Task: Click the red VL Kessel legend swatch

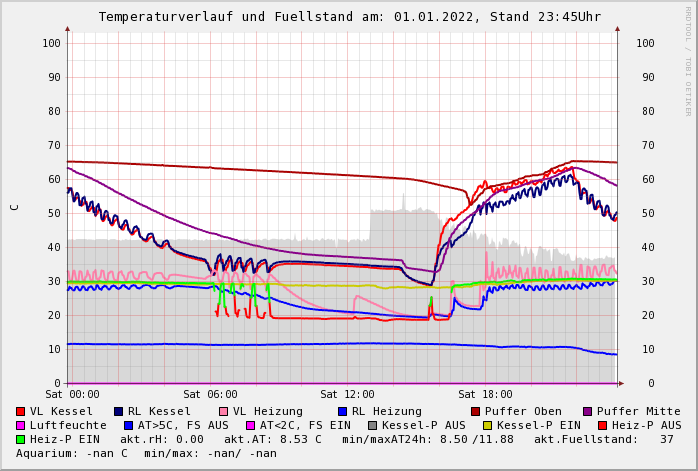Action: 21,411
